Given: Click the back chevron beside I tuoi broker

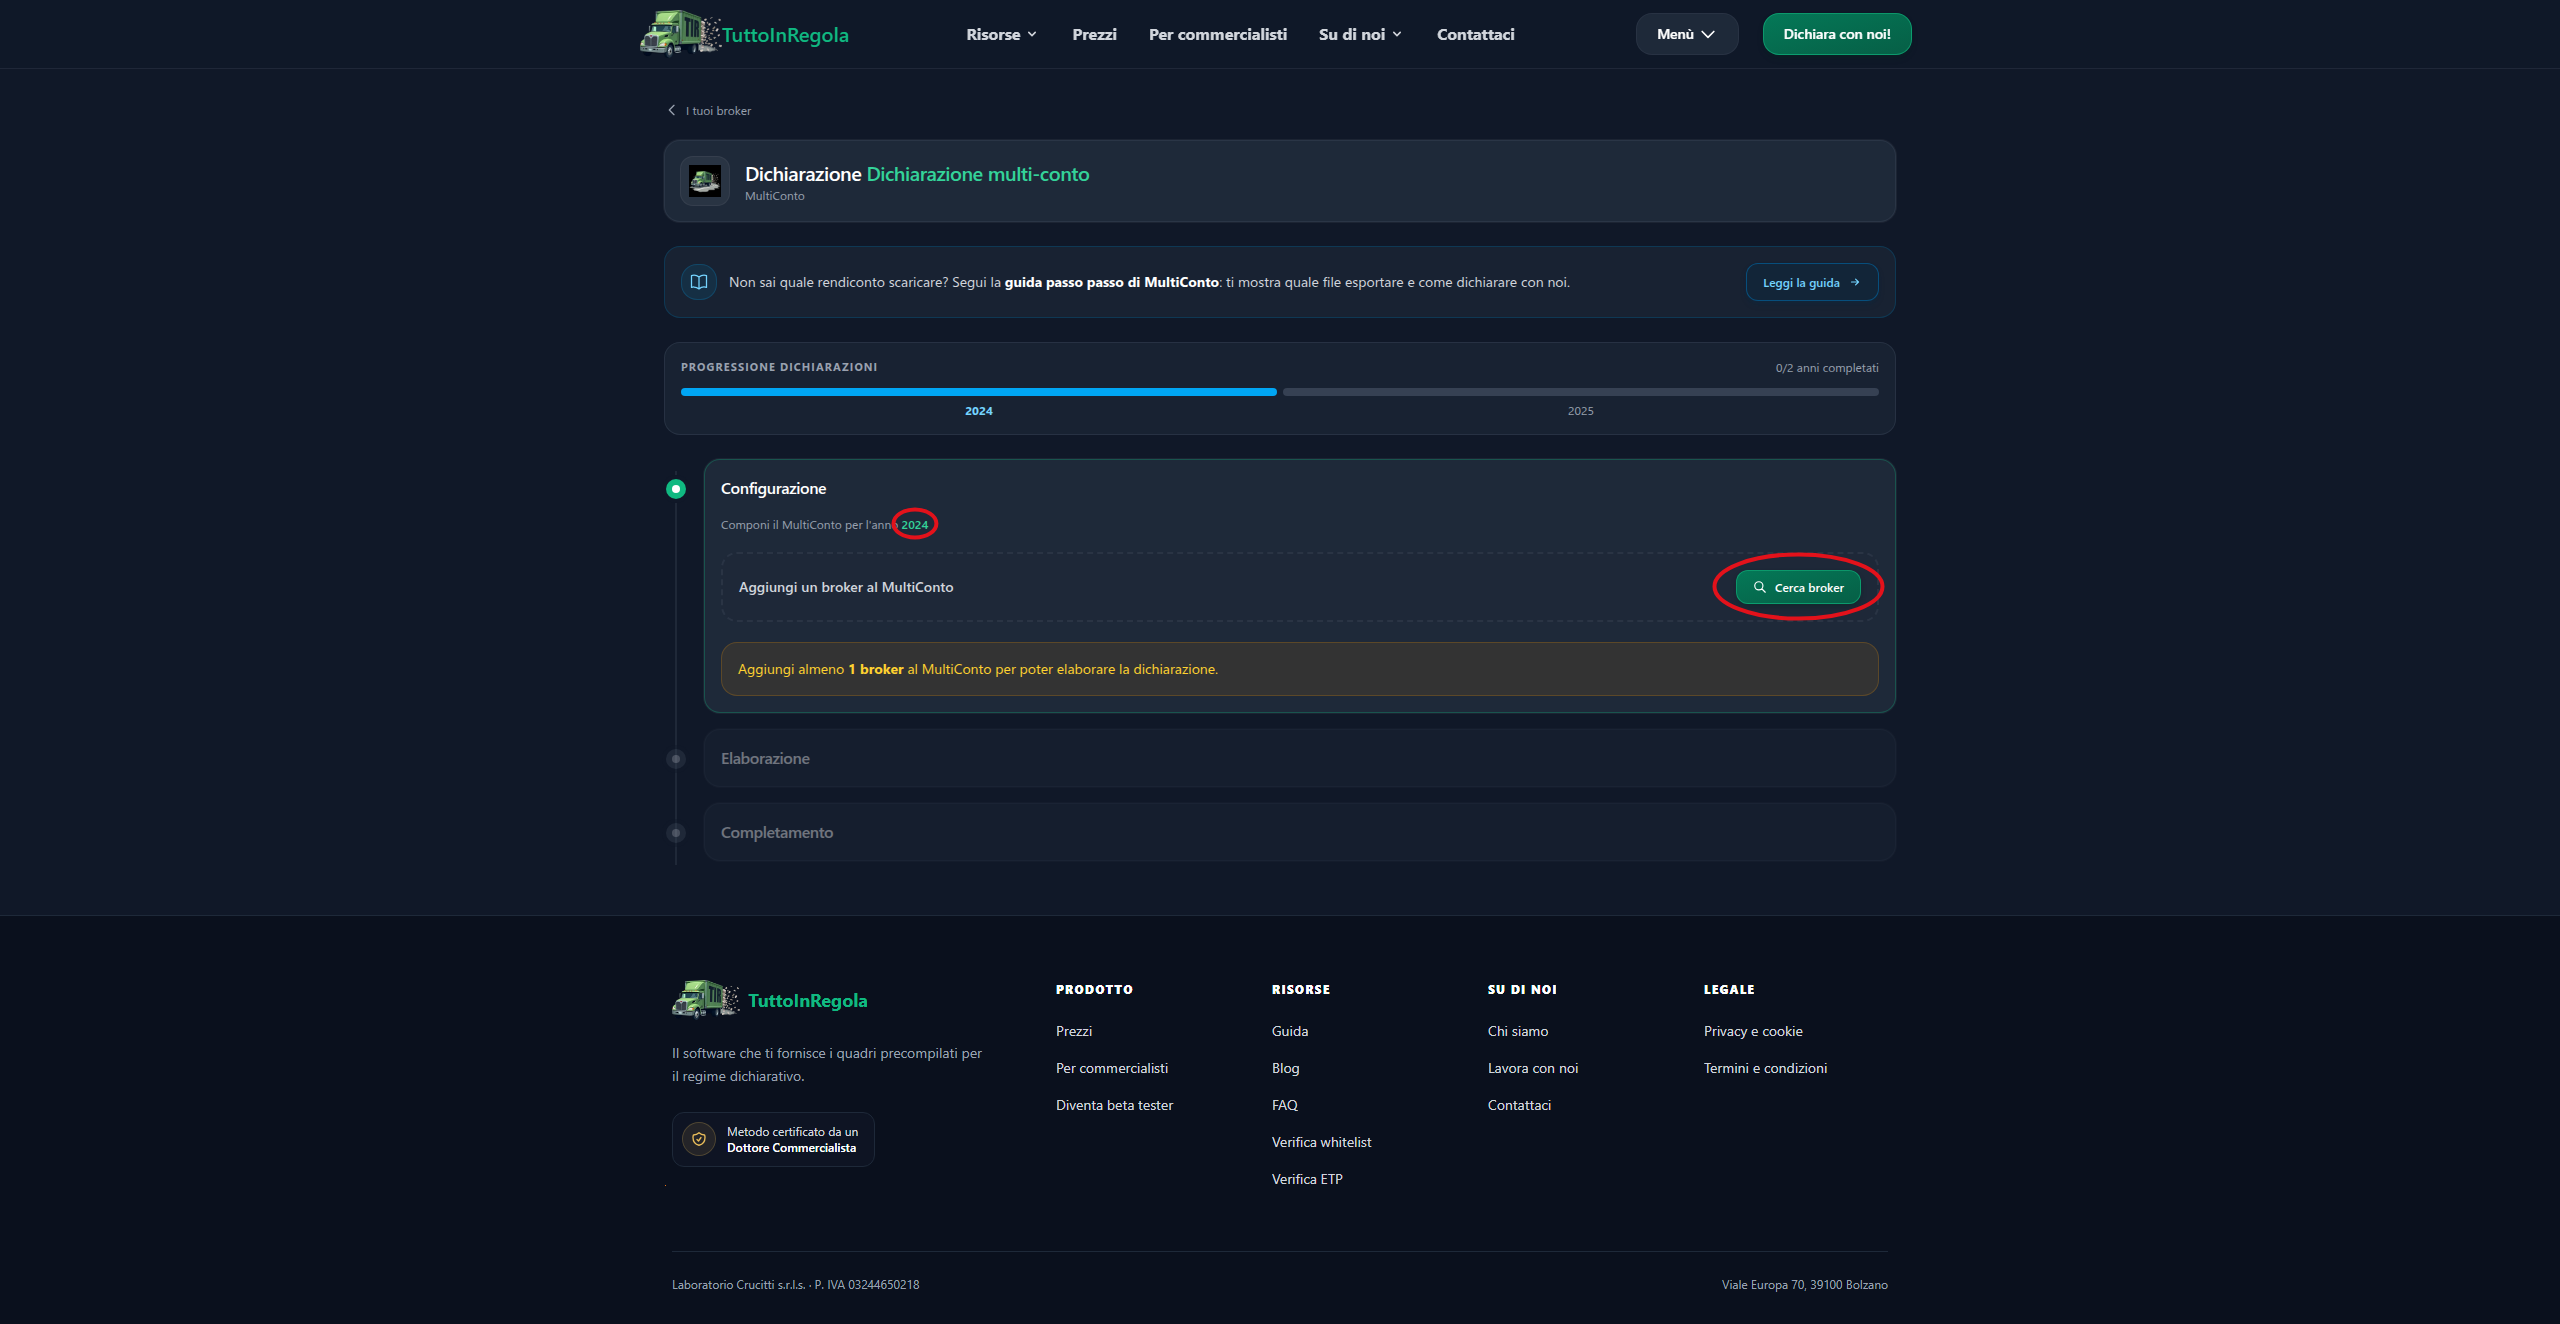Looking at the screenshot, I should point(672,110).
